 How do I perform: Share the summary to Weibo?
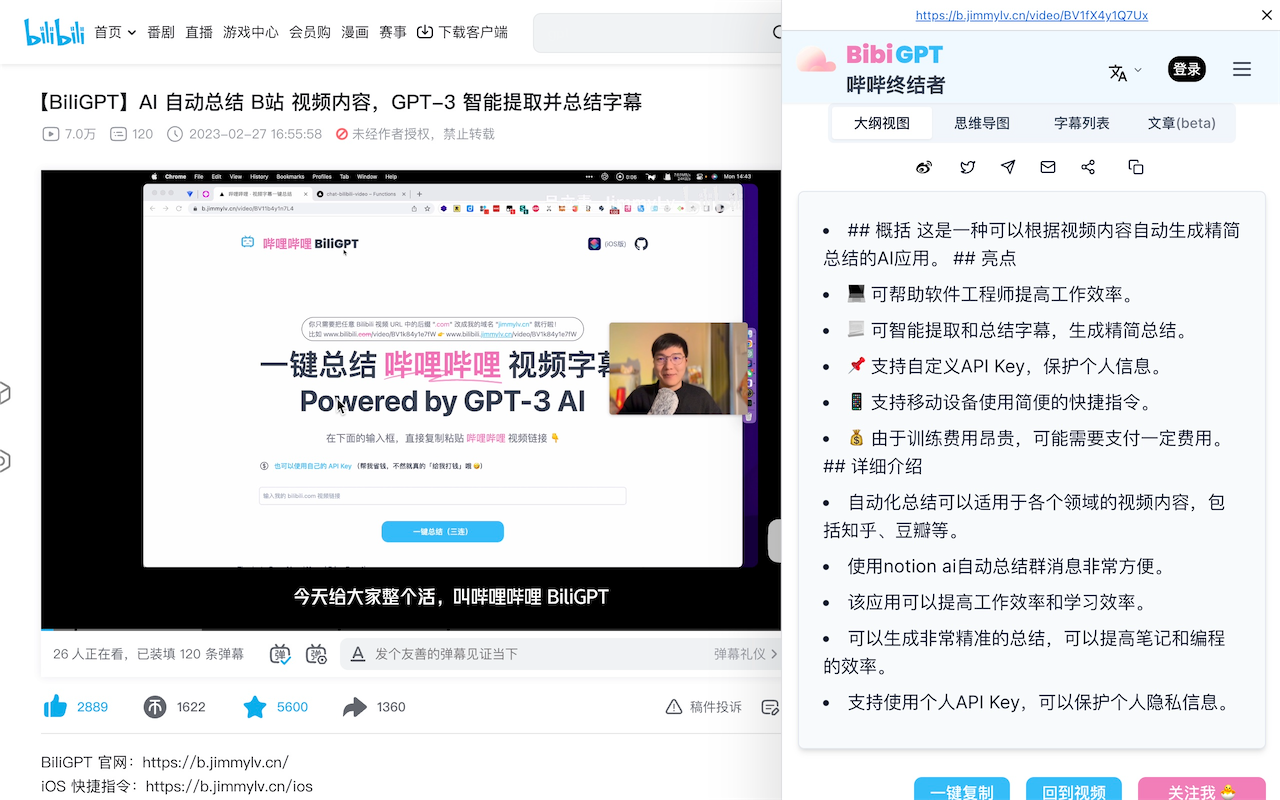coord(924,167)
